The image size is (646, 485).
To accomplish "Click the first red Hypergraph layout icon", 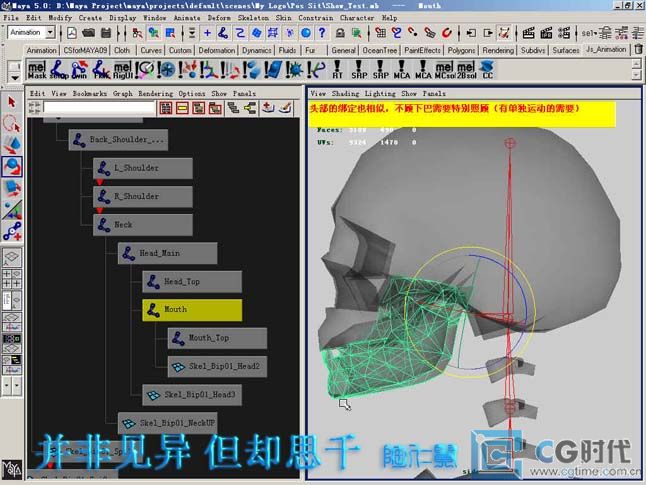I will tap(166, 108).
